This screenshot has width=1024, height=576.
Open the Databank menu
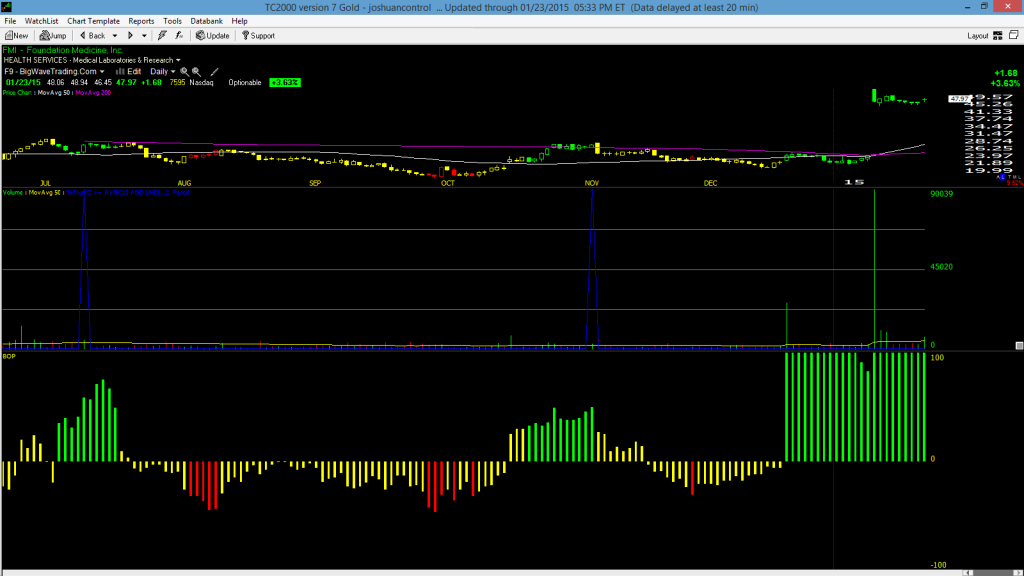(x=206, y=21)
